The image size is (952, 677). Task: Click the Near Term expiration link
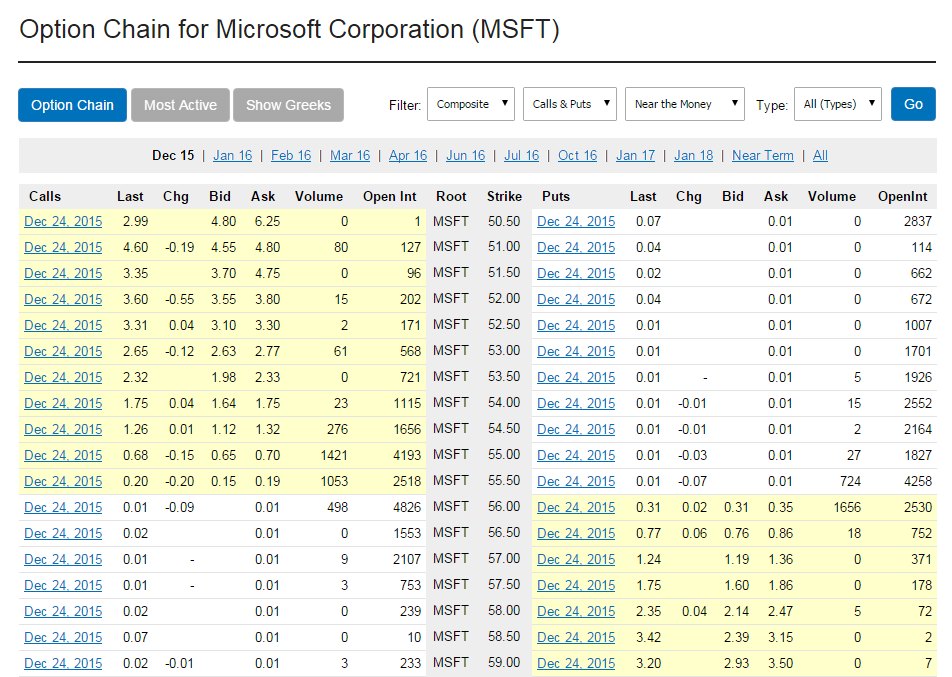762,155
